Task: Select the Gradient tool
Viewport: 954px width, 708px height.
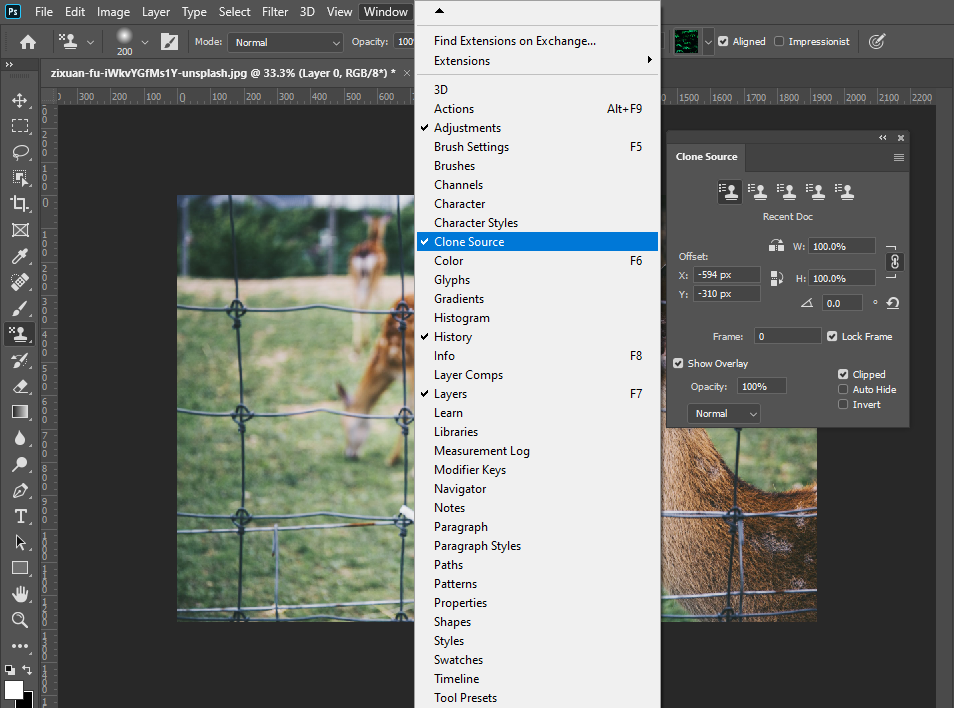Action: [20, 412]
